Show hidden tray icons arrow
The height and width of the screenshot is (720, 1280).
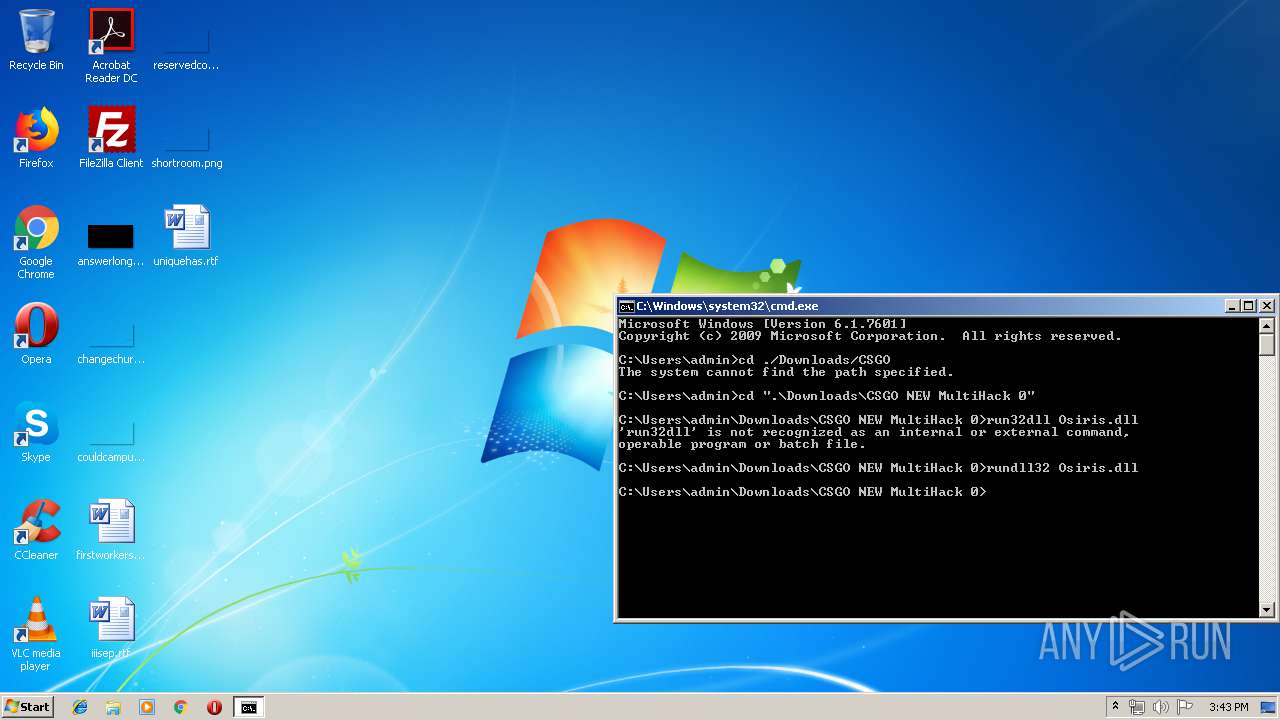1115,707
